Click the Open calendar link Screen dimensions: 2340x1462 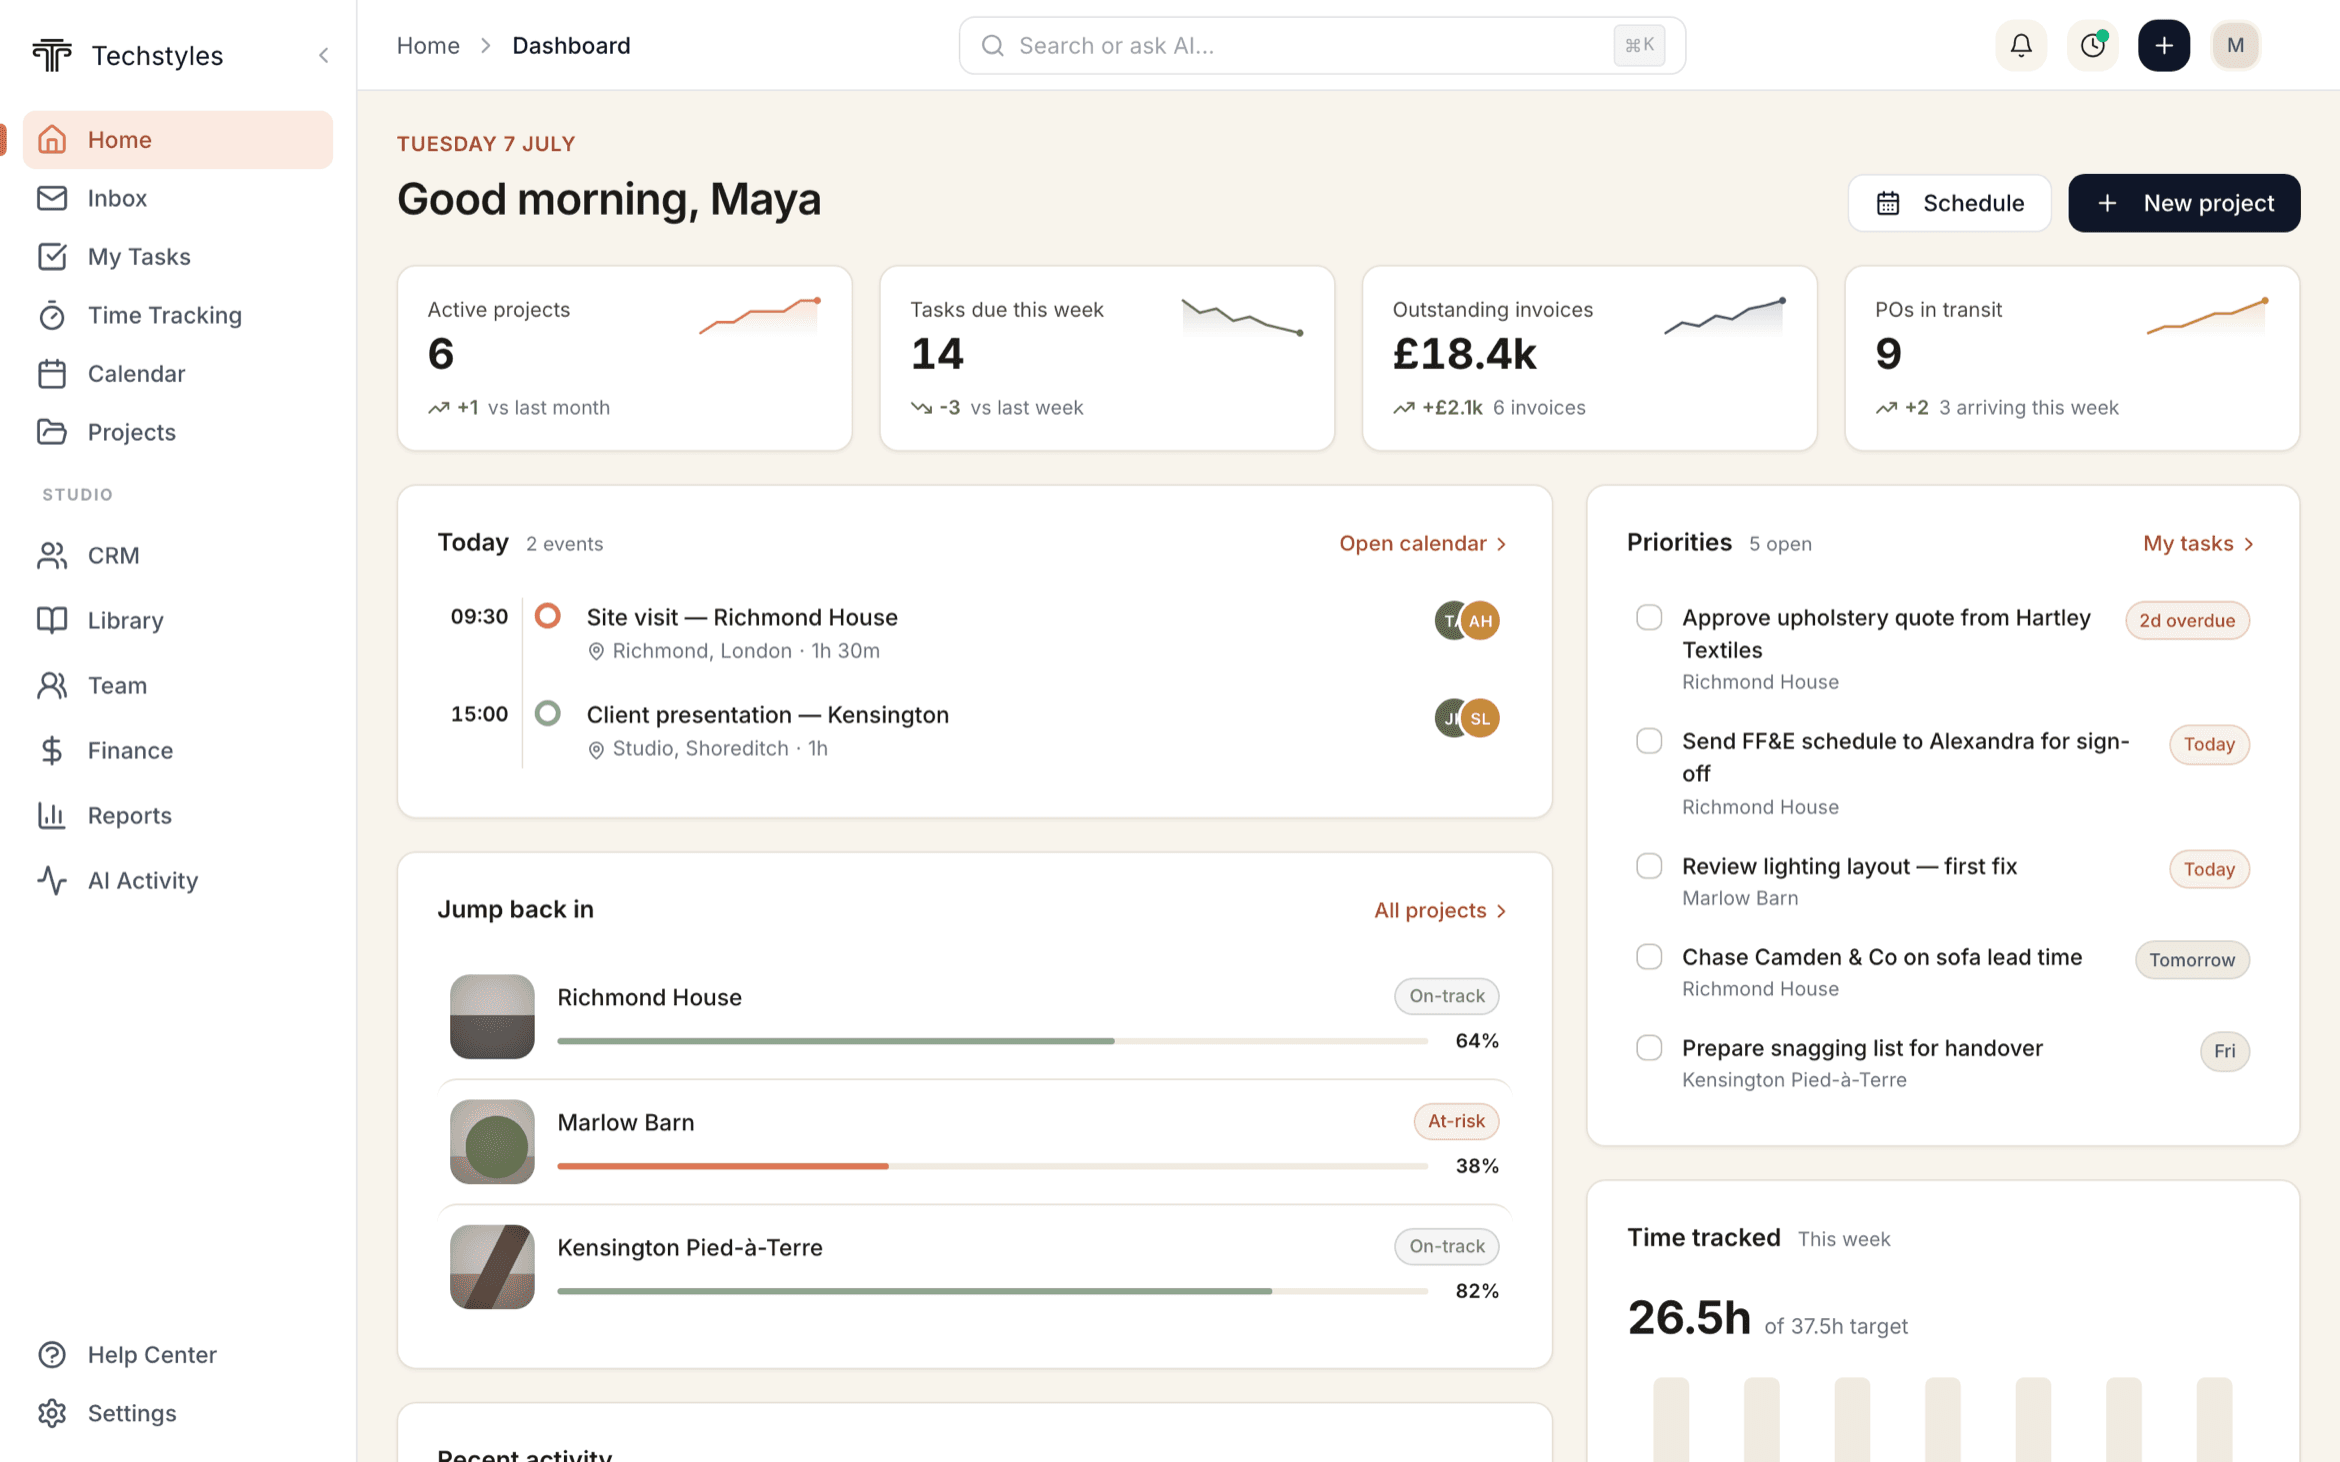click(1413, 543)
